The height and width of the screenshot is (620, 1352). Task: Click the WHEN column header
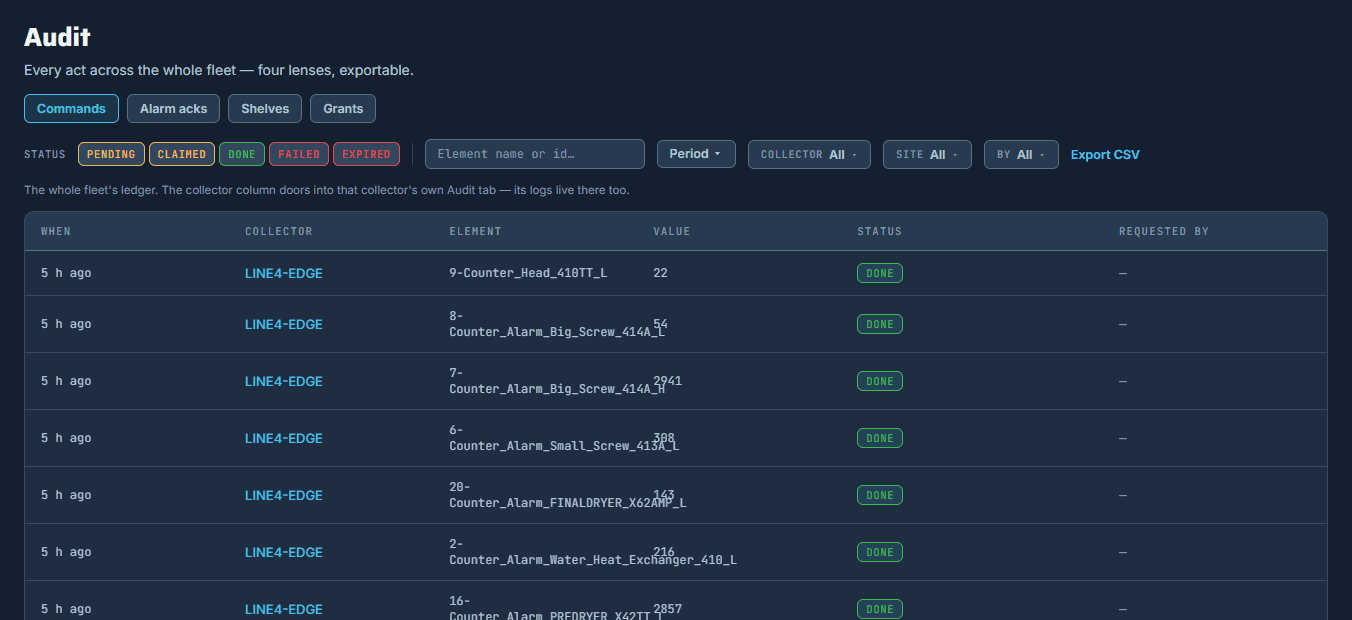(x=56, y=231)
